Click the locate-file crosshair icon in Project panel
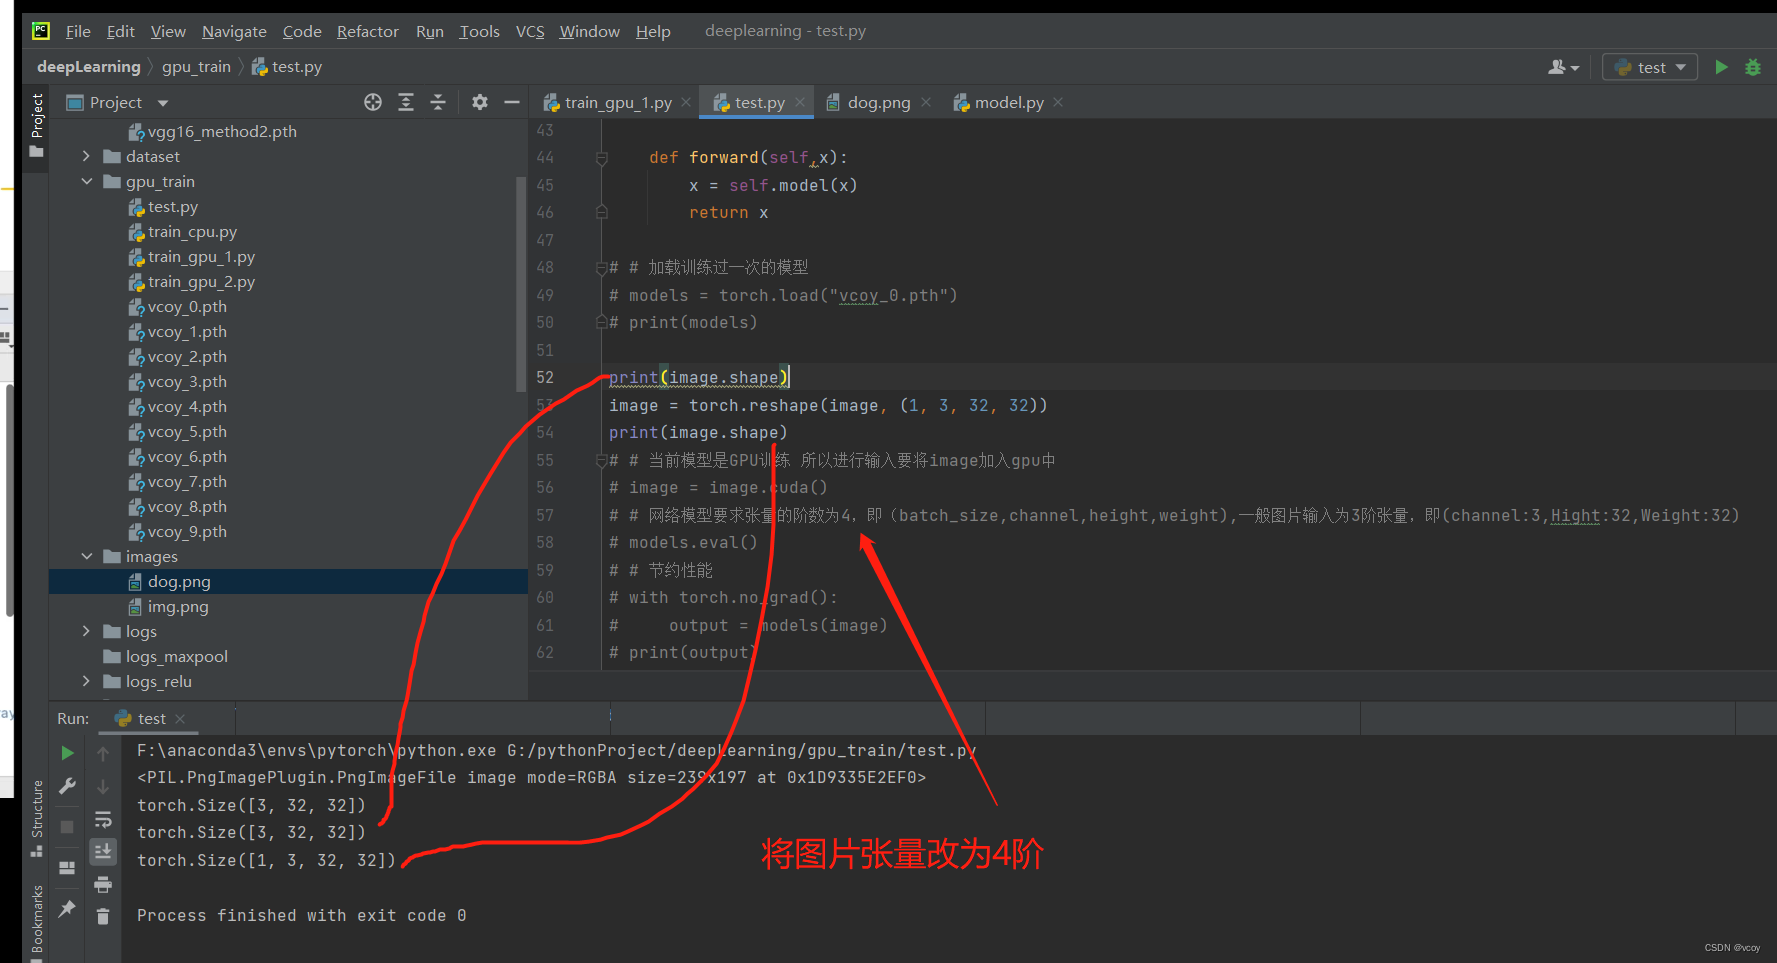Image resolution: width=1777 pixels, height=963 pixels. click(373, 102)
